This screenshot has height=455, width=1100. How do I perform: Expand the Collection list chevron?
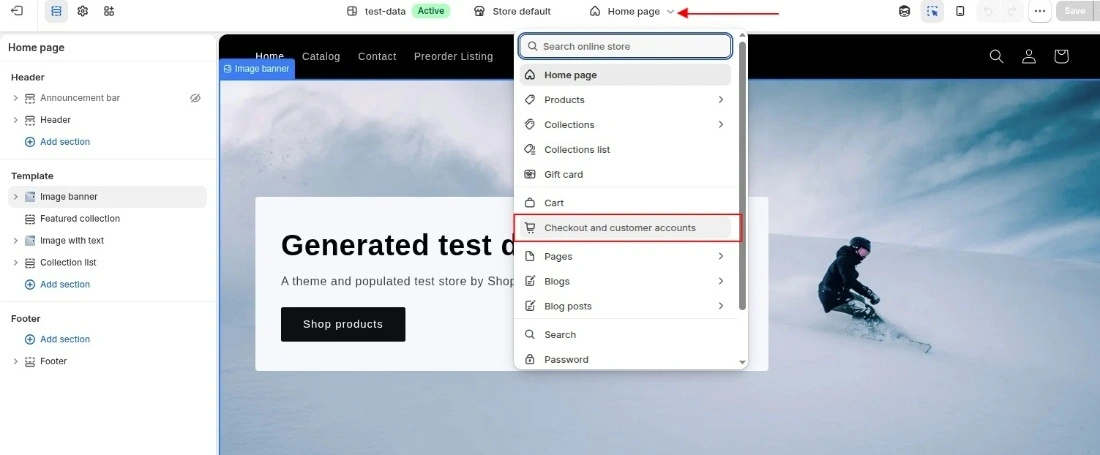coord(15,262)
